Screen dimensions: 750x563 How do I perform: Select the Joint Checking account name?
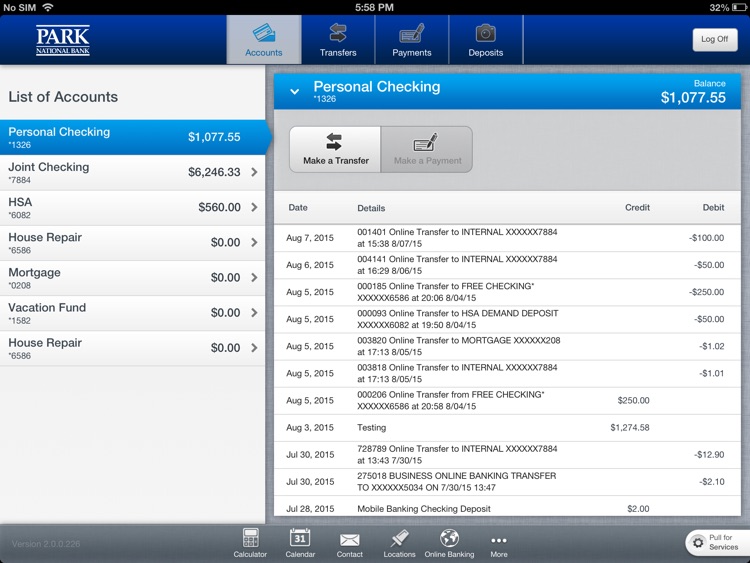click(49, 167)
